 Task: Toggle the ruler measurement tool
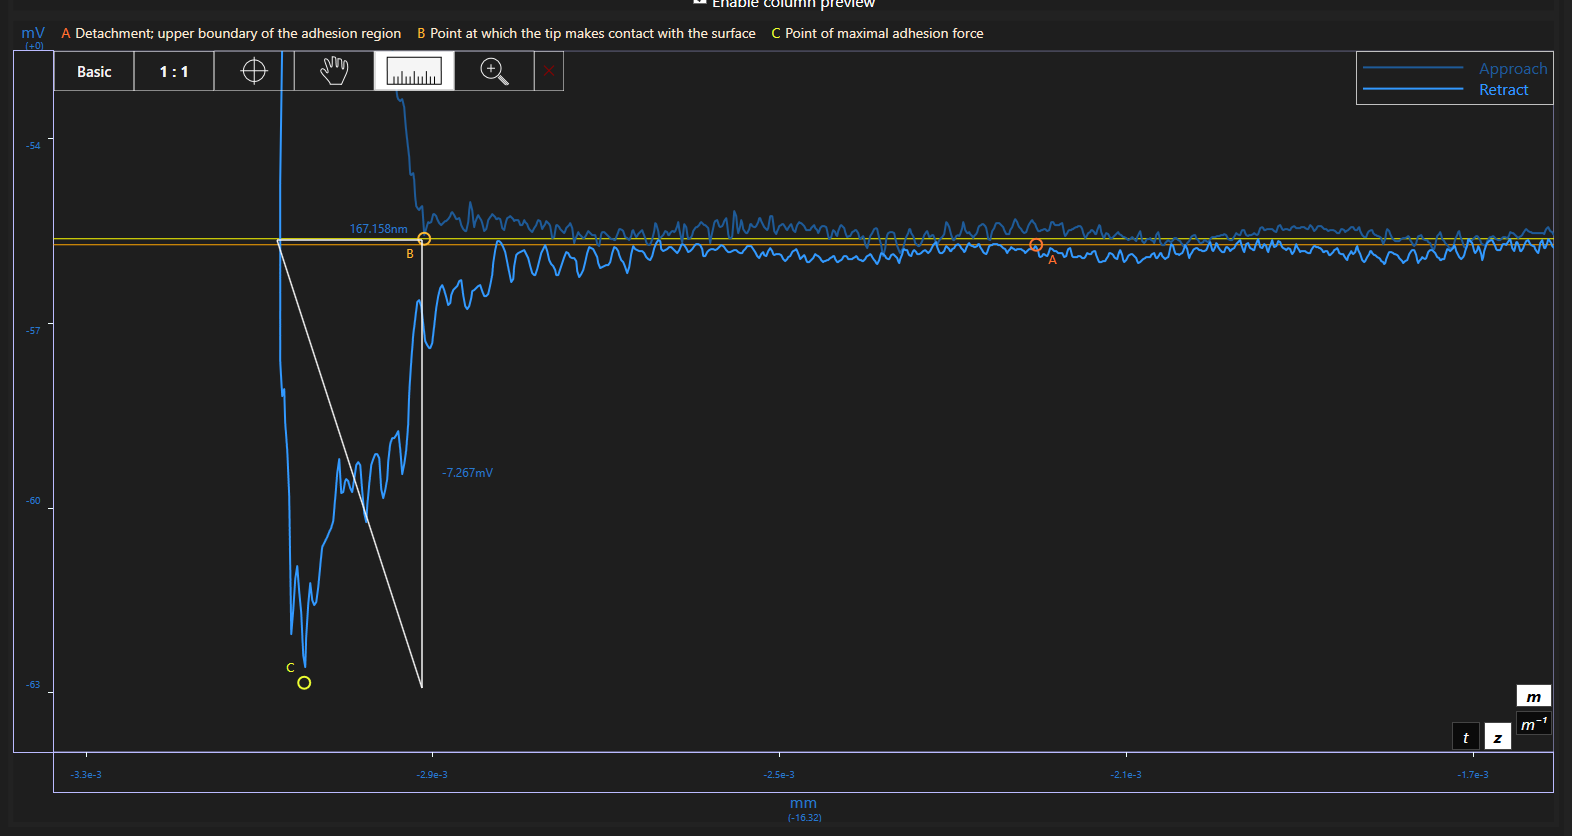[414, 72]
